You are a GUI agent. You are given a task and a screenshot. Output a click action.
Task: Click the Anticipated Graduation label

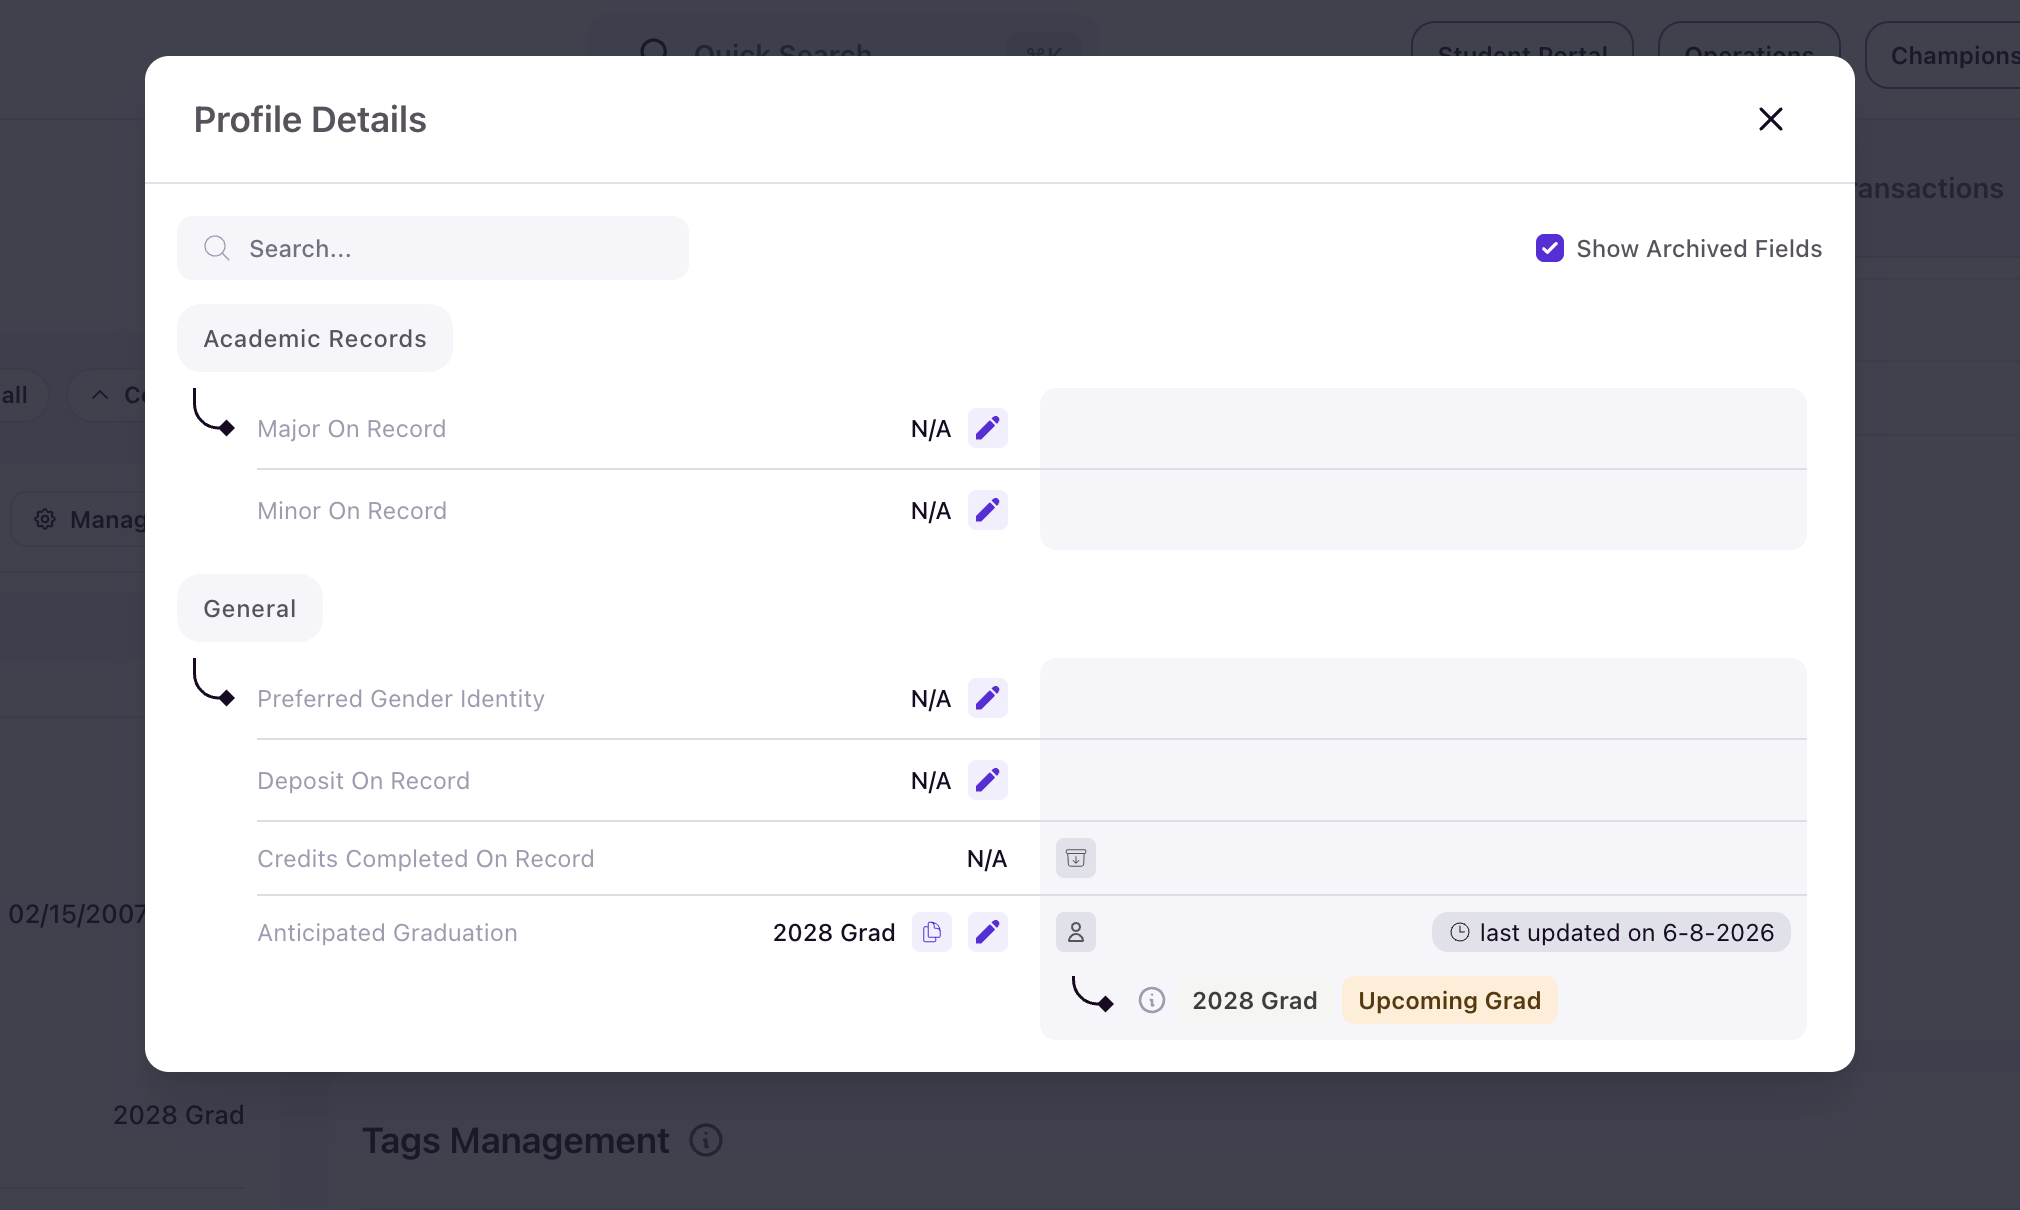[387, 933]
